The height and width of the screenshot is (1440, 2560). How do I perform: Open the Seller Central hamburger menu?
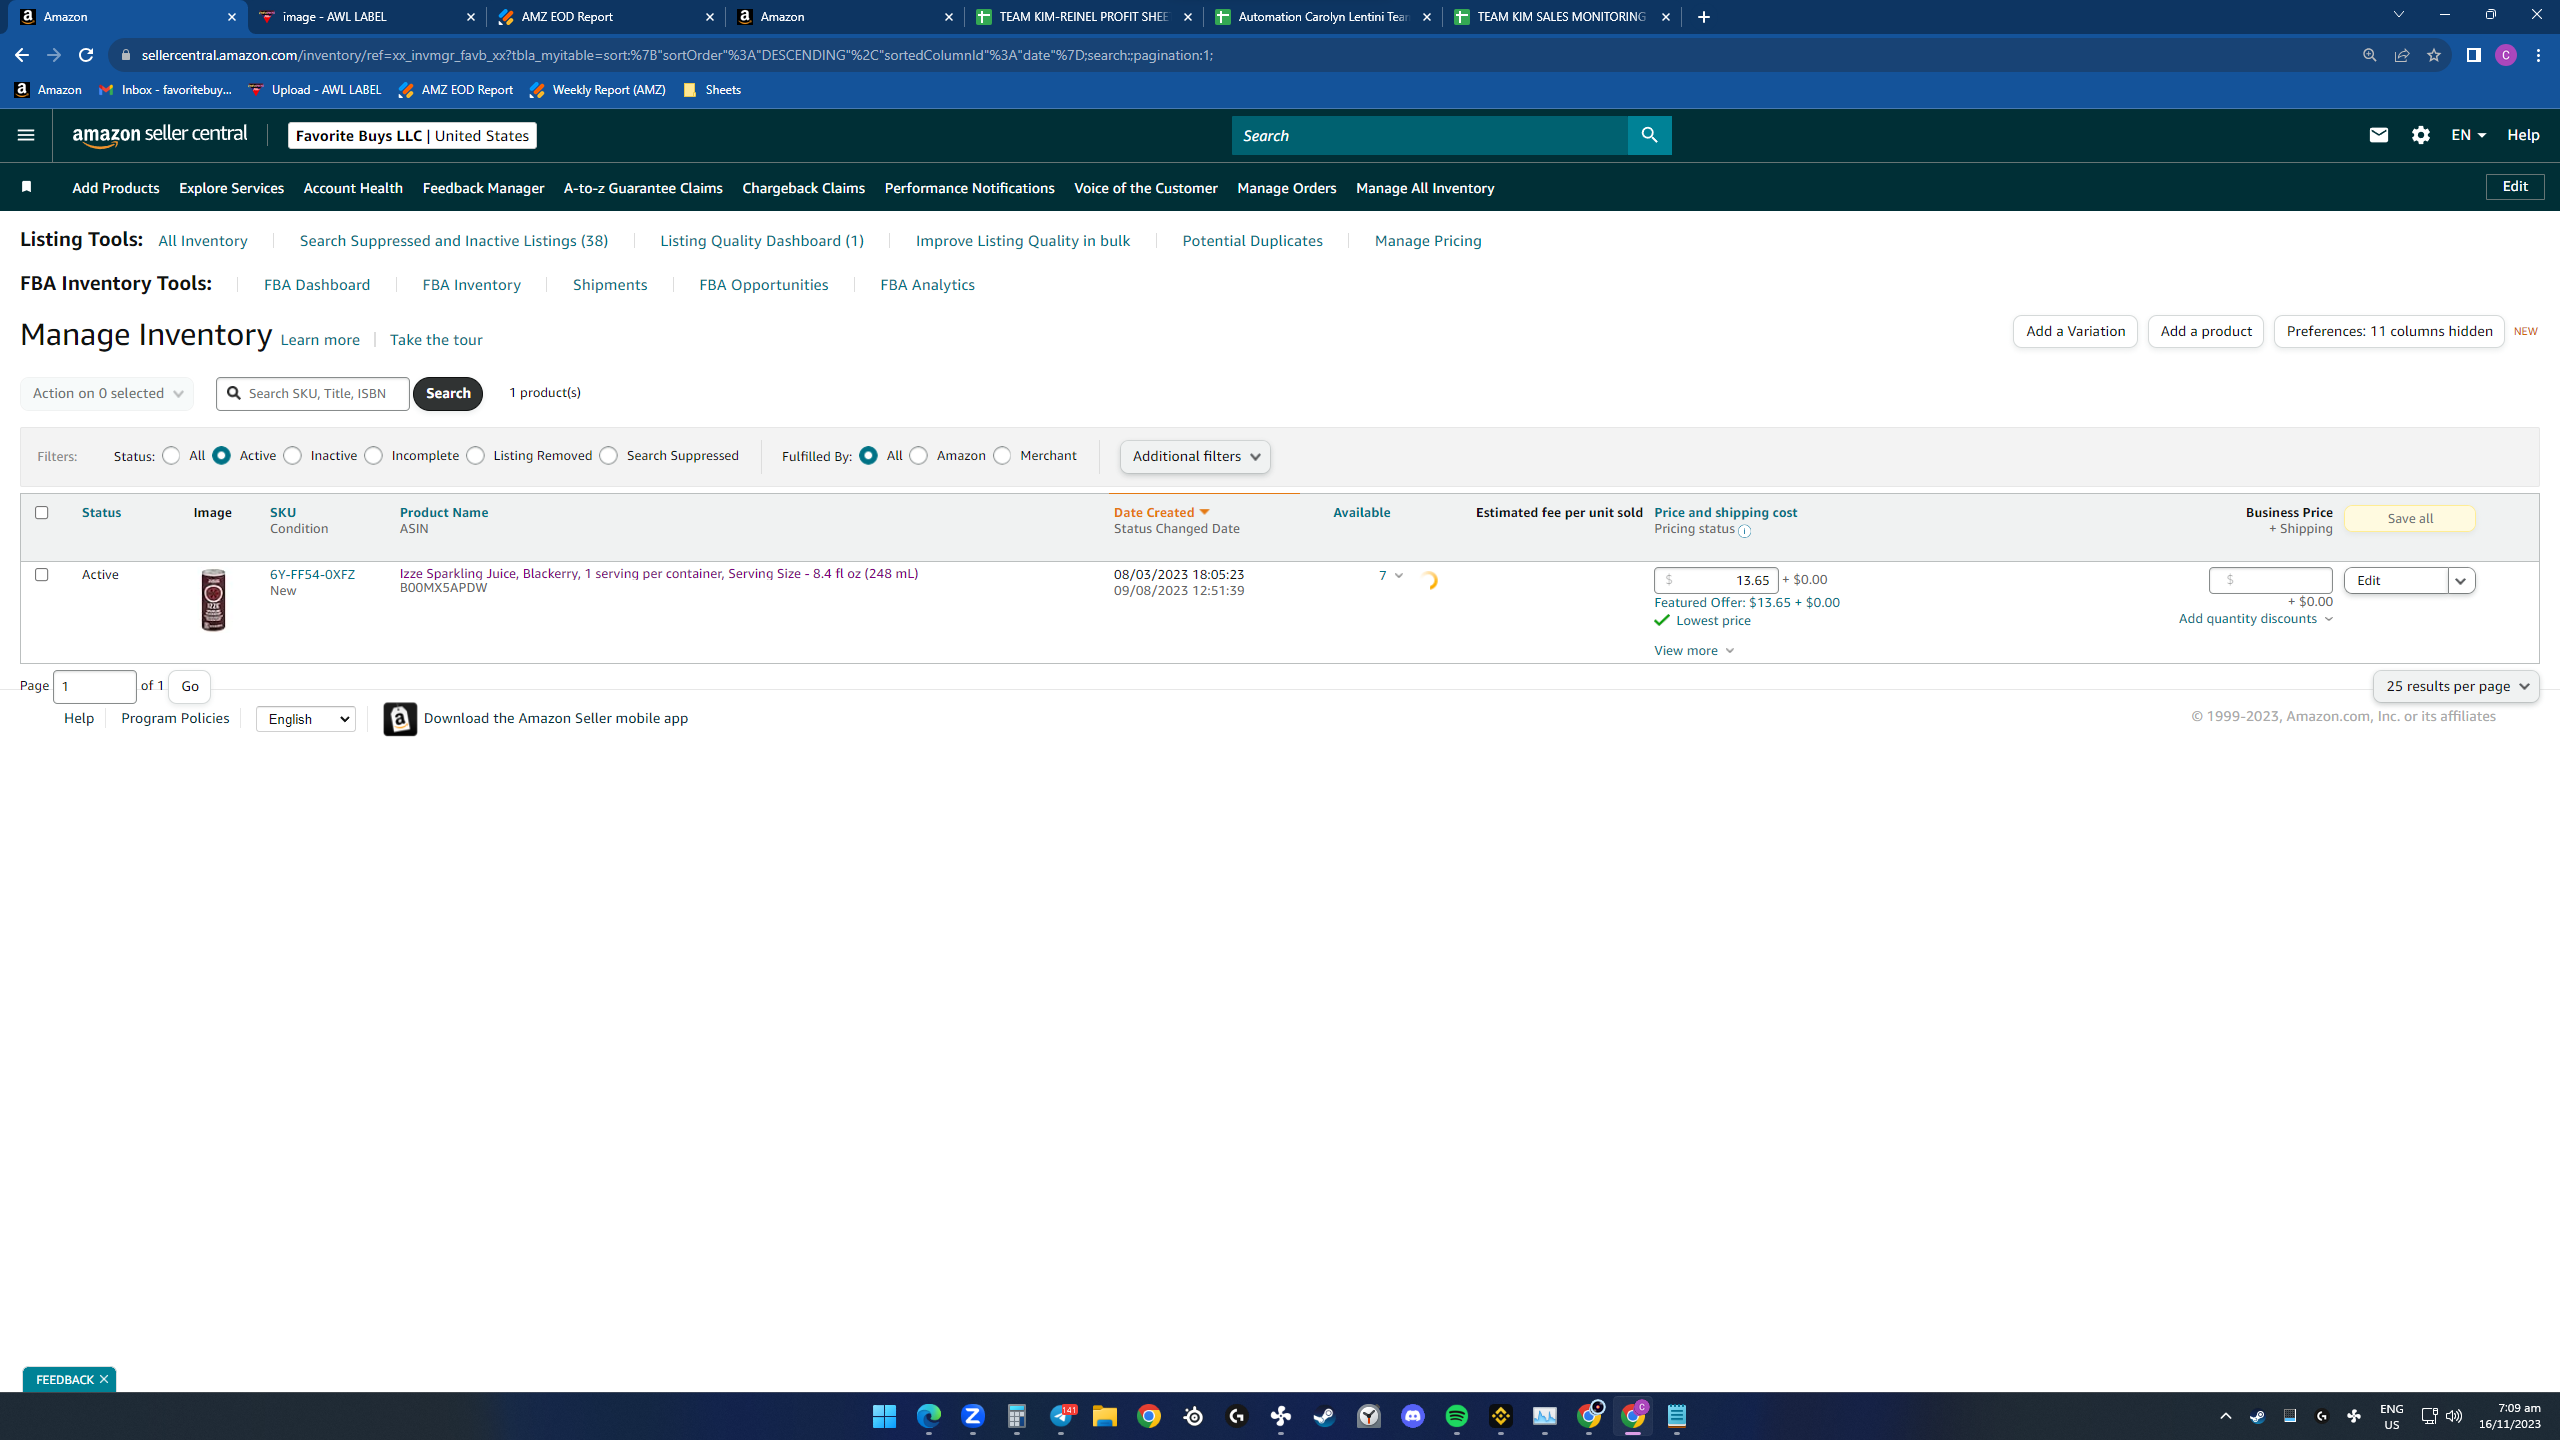click(x=26, y=135)
